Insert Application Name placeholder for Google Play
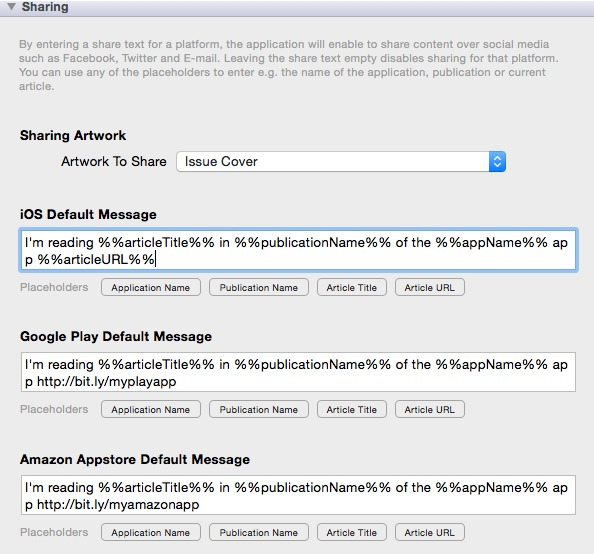This screenshot has height=554, width=594. (x=151, y=410)
